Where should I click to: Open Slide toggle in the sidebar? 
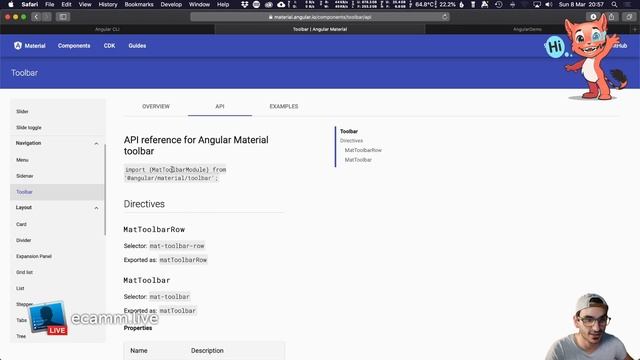(x=29, y=128)
